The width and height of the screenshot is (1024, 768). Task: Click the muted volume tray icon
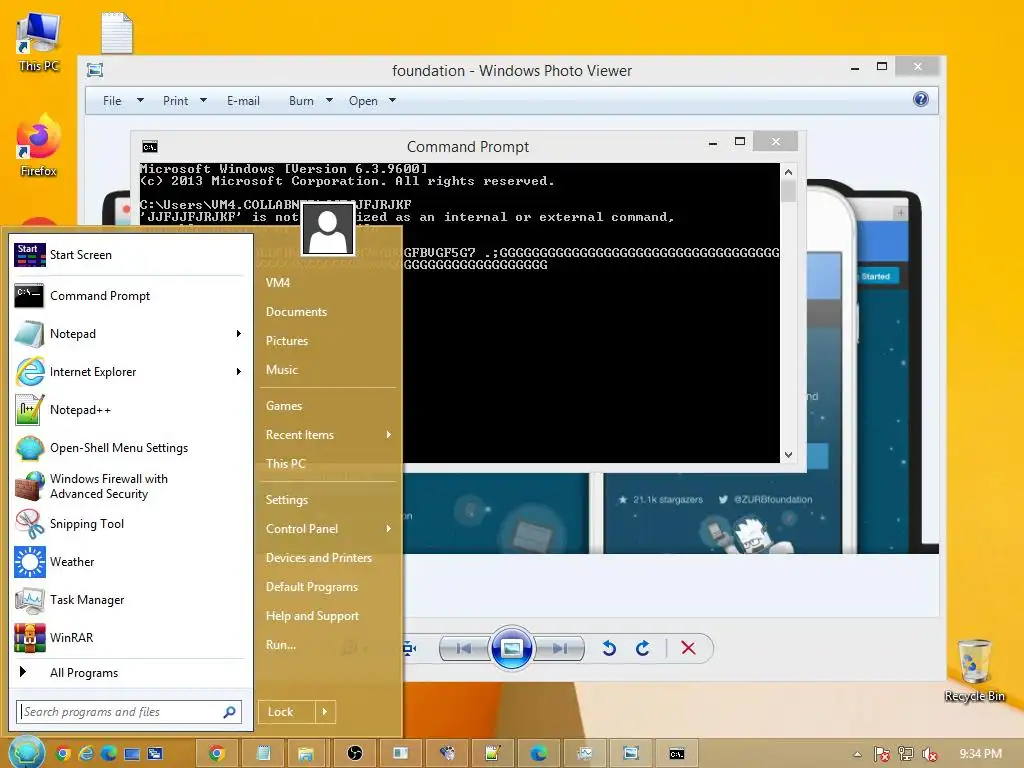click(x=930, y=754)
